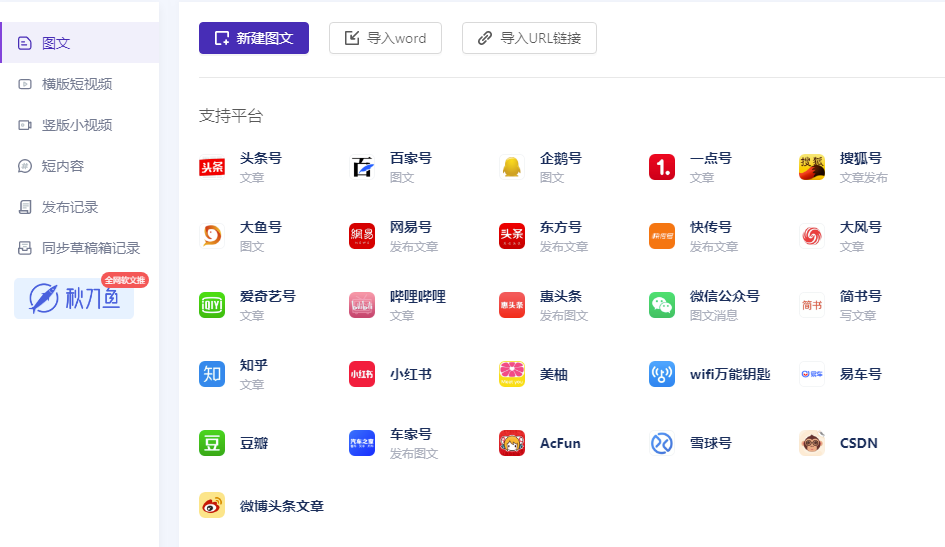Click the 头条号 platform icon
Image resolution: width=945 pixels, height=547 pixels.
click(x=212, y=167)
